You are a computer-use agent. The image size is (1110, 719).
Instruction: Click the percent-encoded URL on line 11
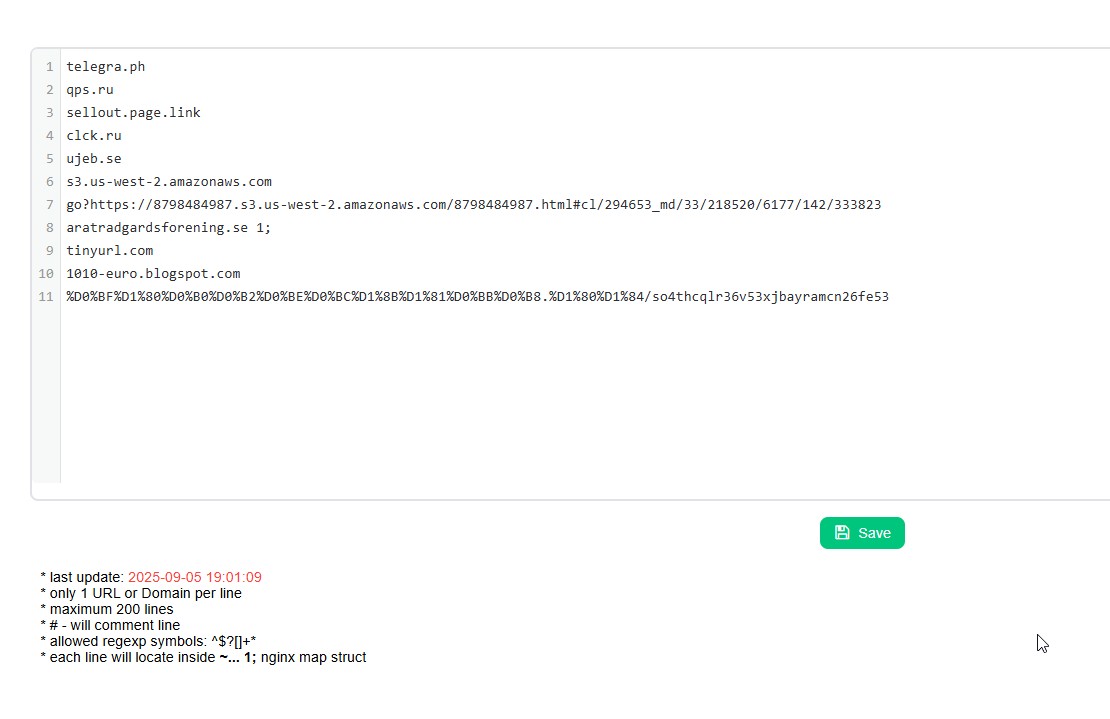pyautogui.click(x=477, y=297)
